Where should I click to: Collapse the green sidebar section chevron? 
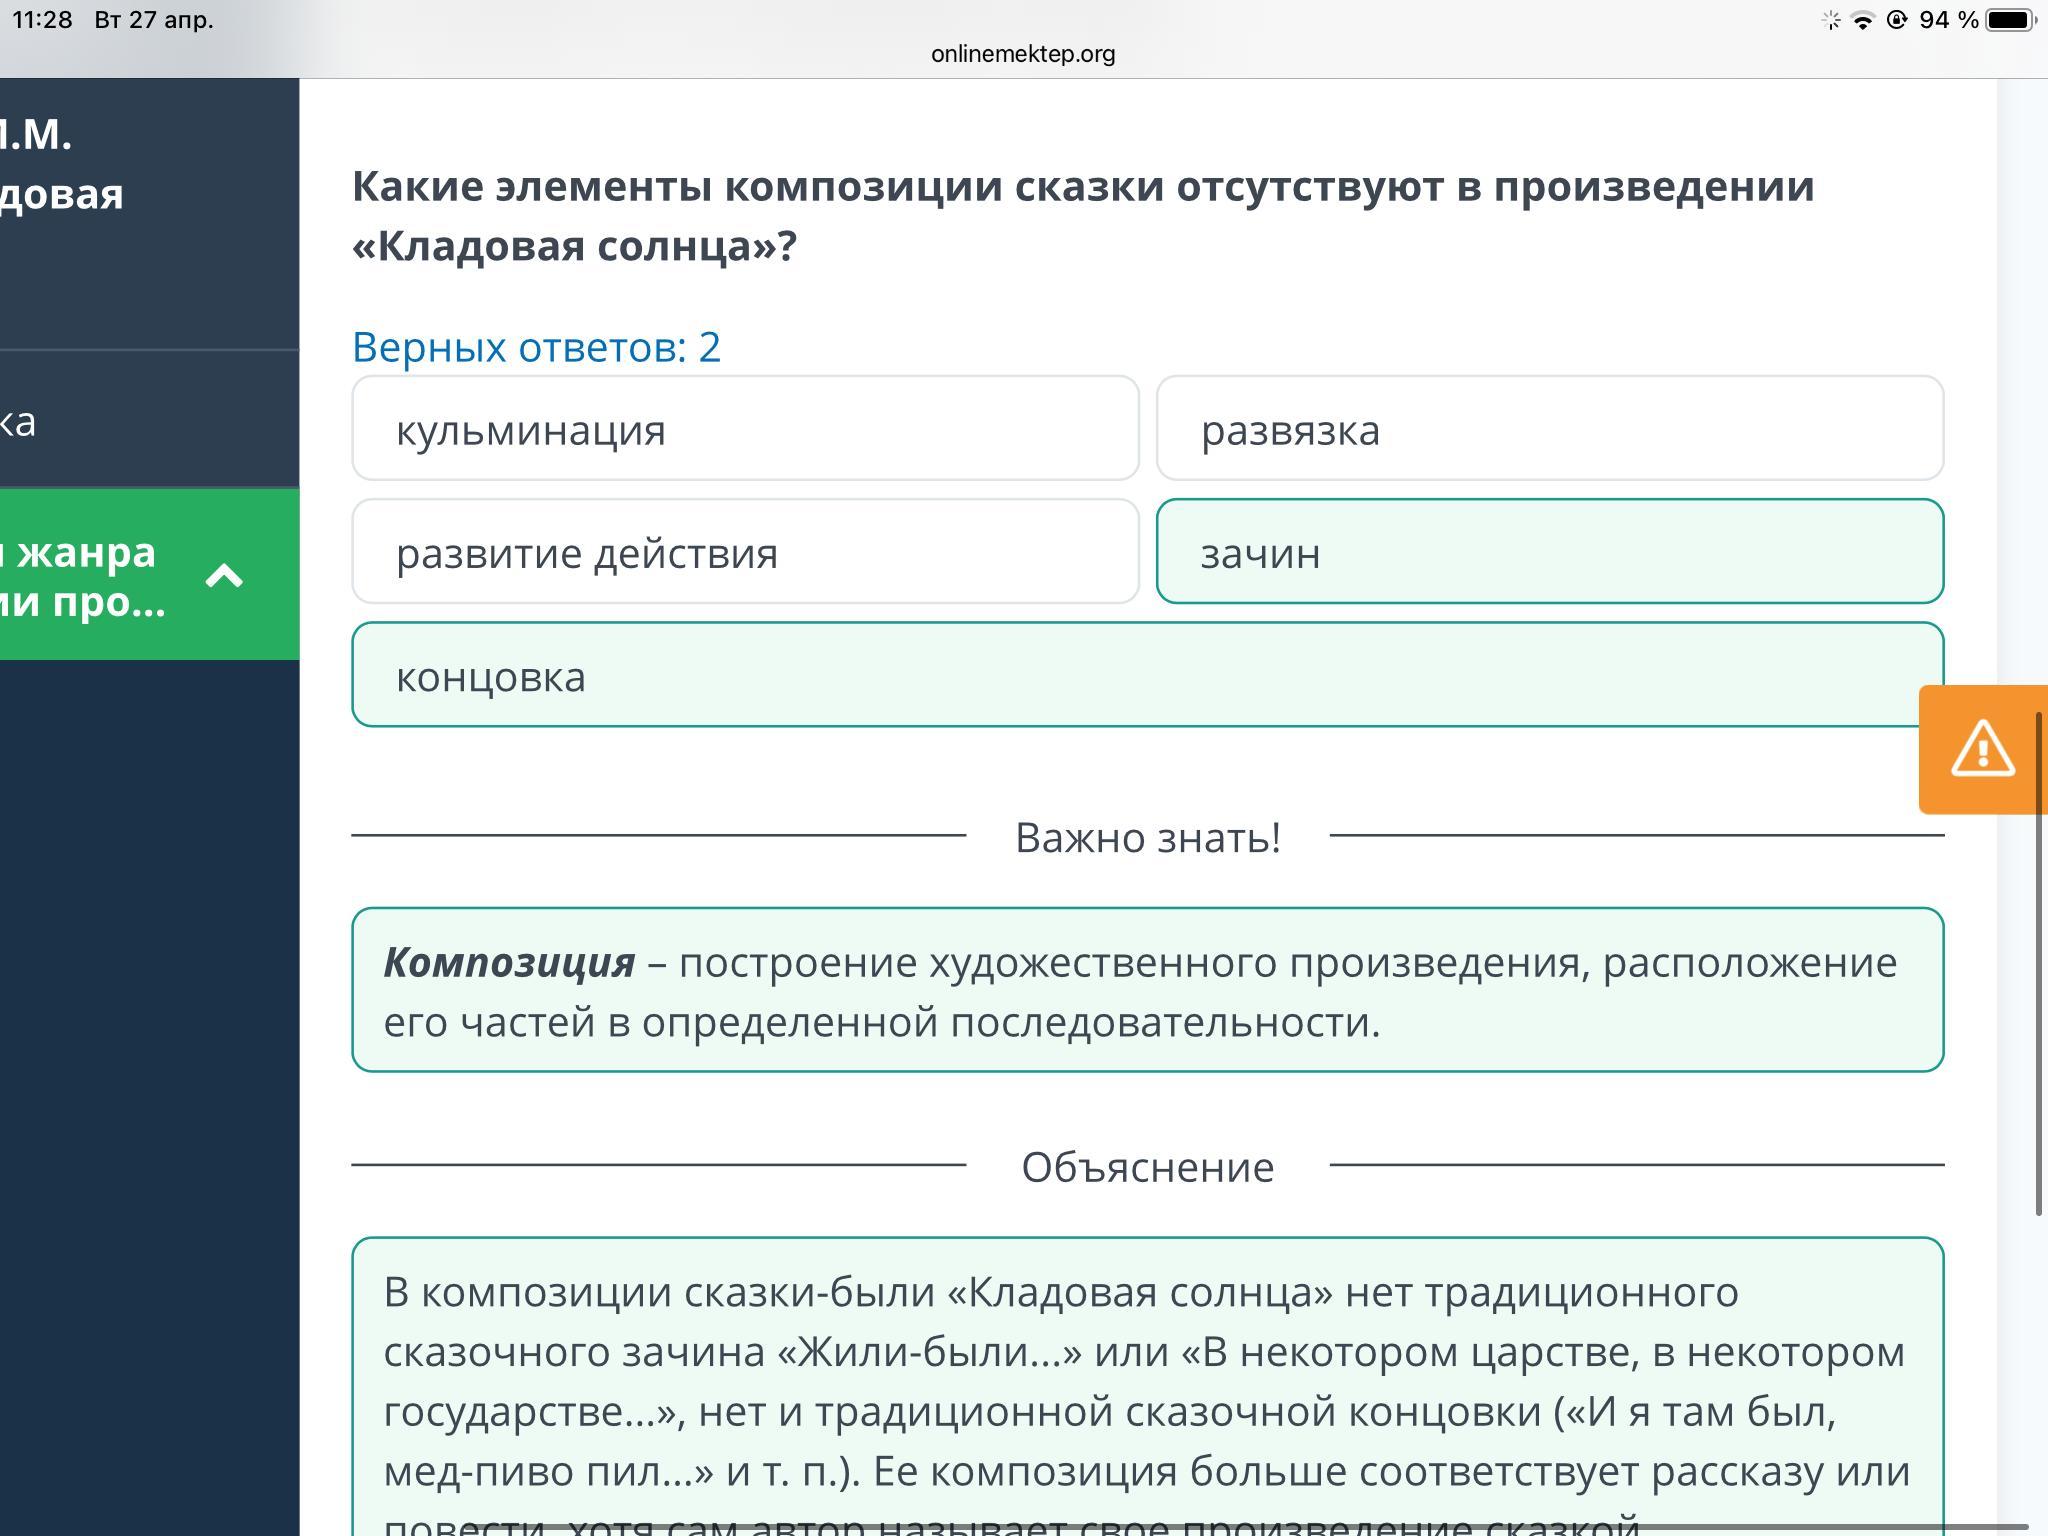click(224, 576)
